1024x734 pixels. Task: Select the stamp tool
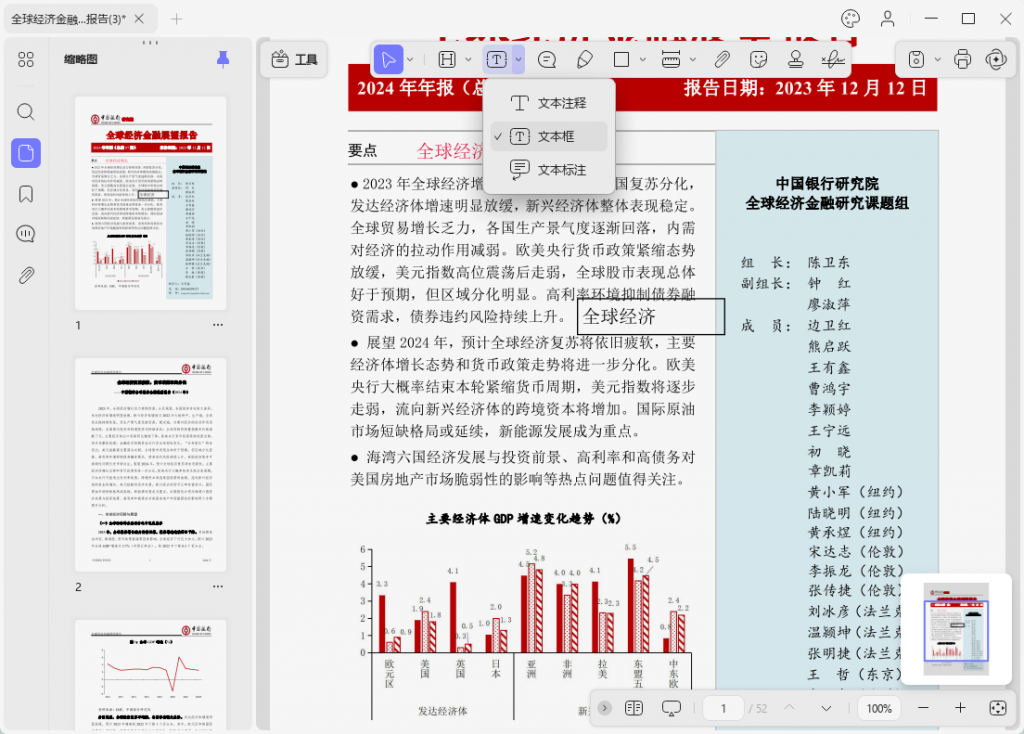click(795, 60)
